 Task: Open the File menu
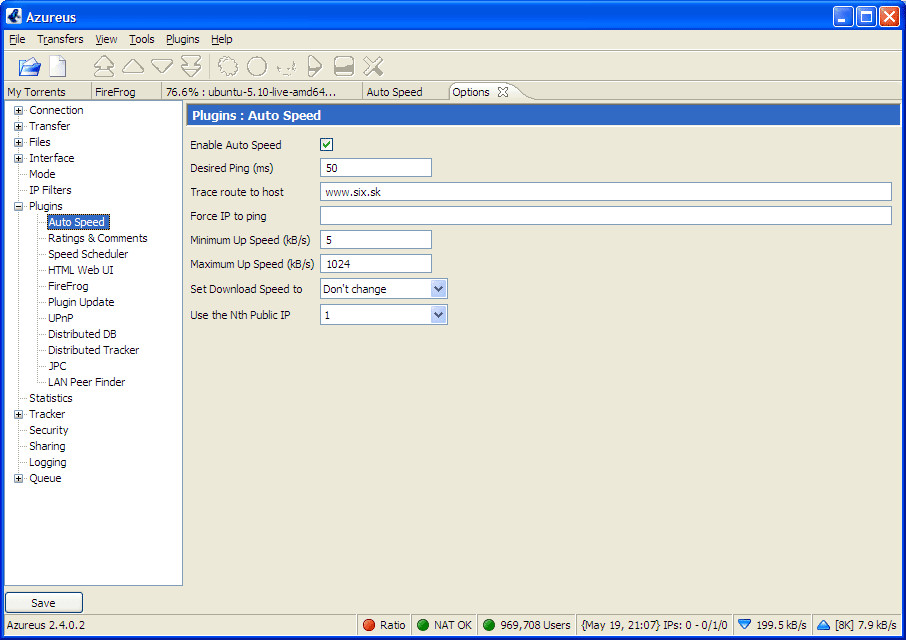point(17,39)
